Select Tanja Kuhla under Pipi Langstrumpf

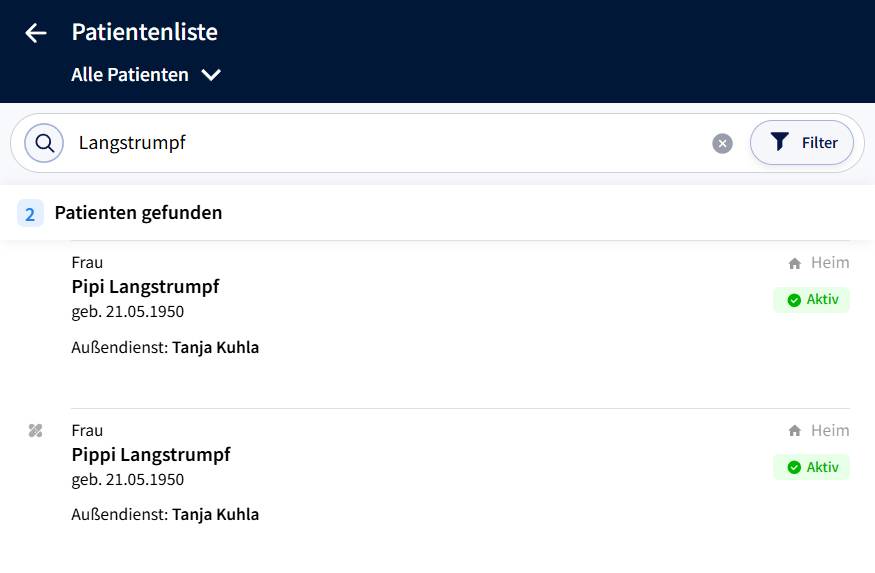point(215,348)
